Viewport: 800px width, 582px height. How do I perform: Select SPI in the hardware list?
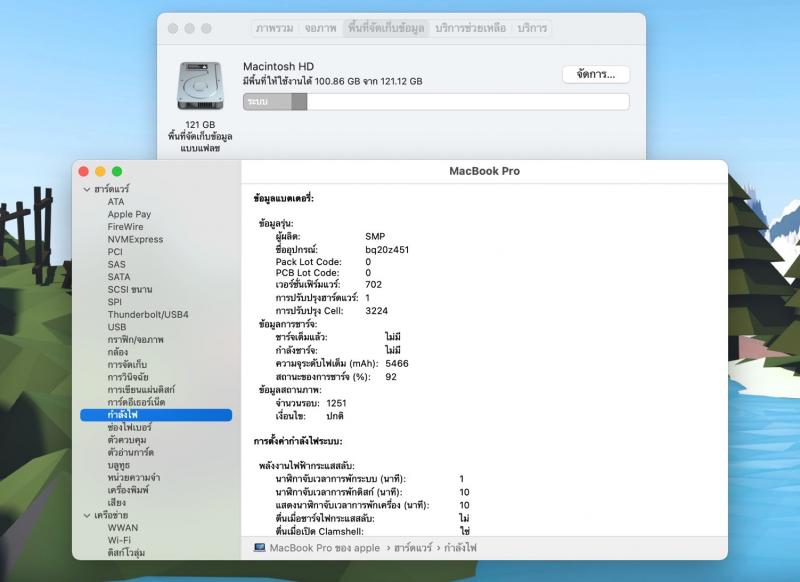[x=115, y=301]
